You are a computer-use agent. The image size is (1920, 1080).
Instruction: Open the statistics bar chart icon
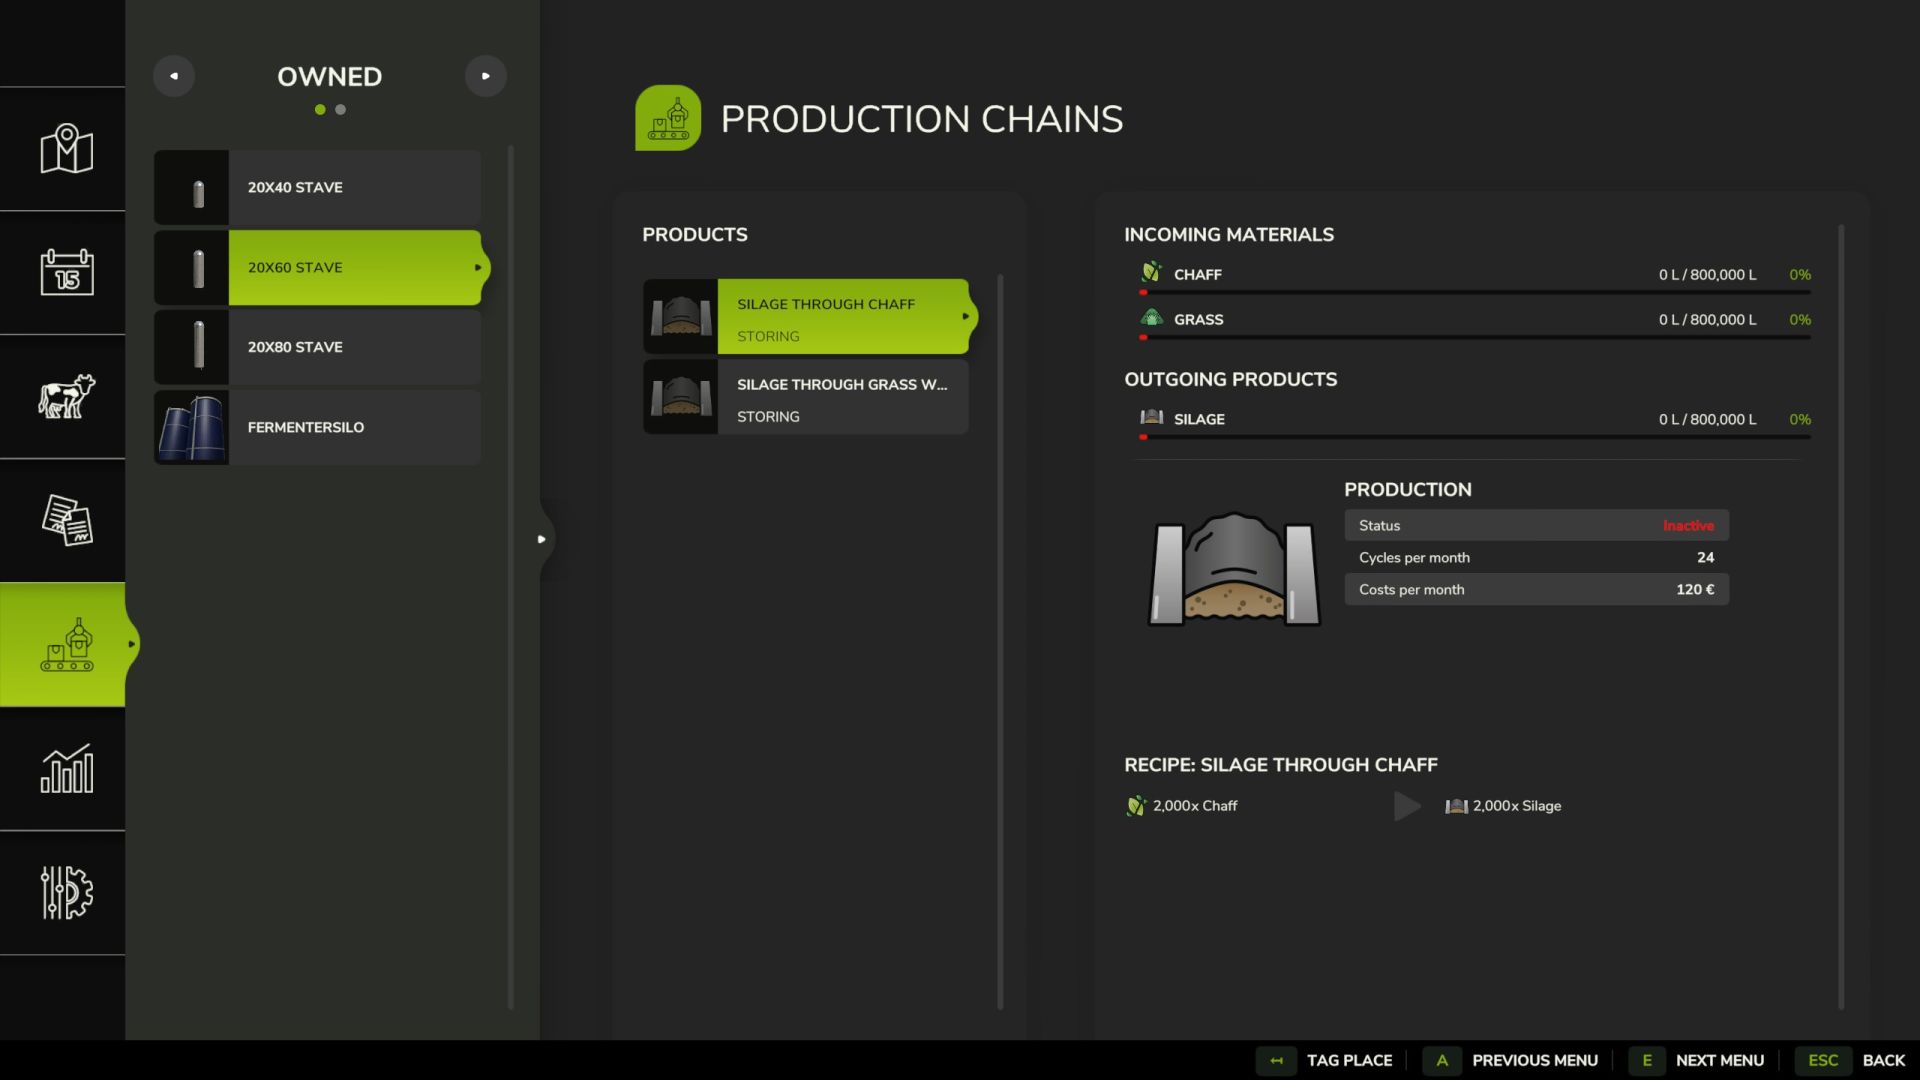pos(66,768)
